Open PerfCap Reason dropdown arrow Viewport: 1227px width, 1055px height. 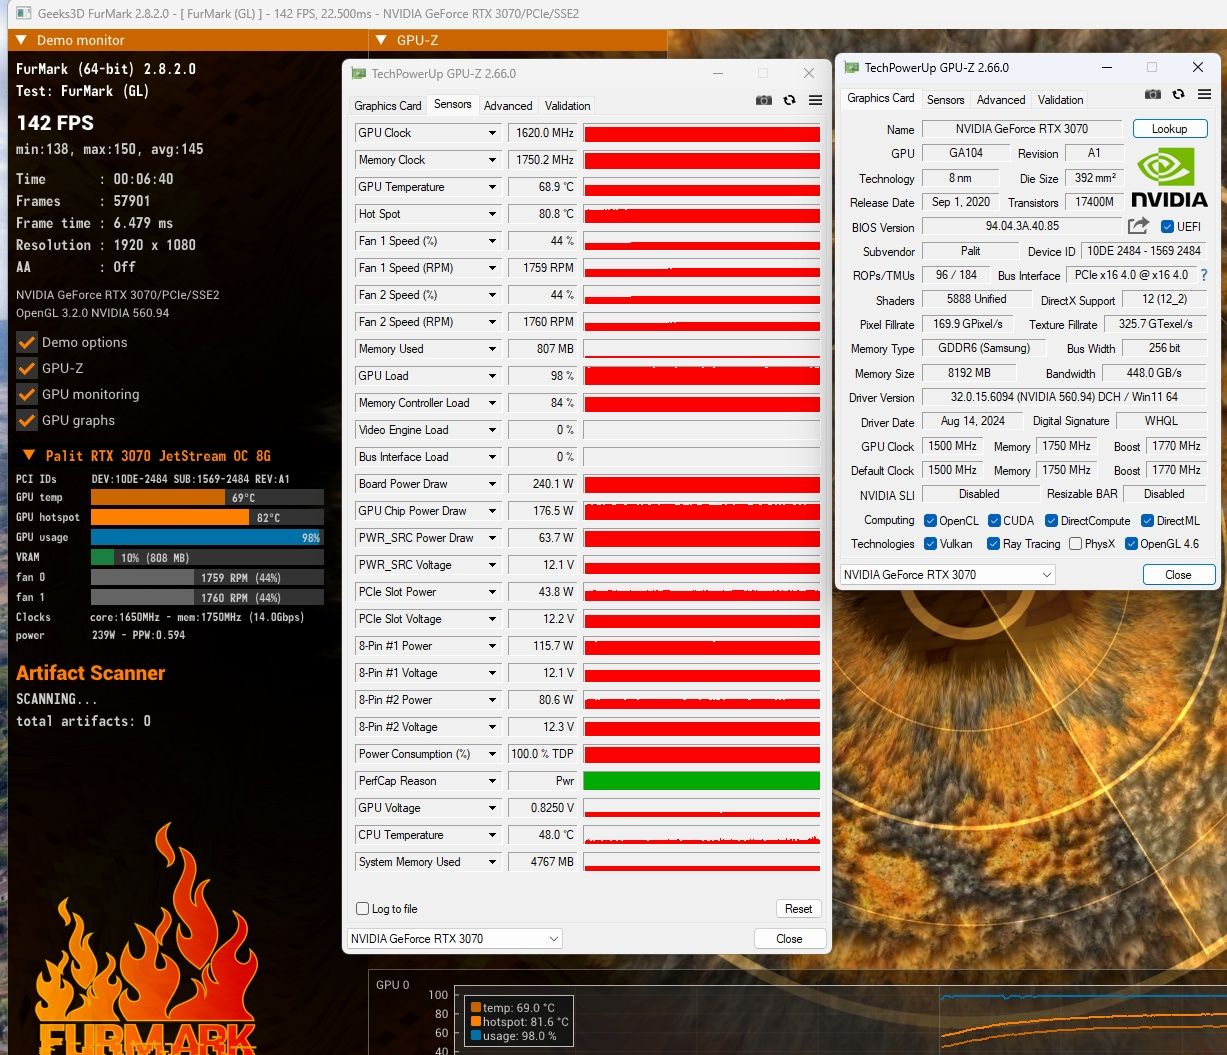pos(492,781)
